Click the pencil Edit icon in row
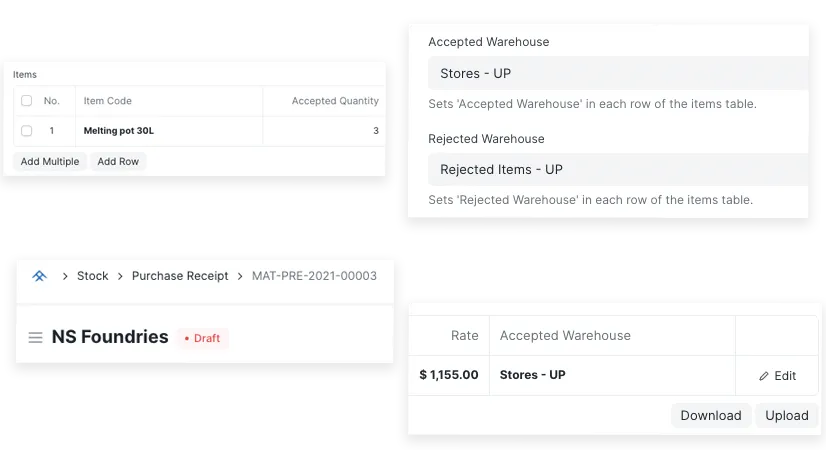The width and height of the screenshot is (826, 450). [x=764, y=376]
